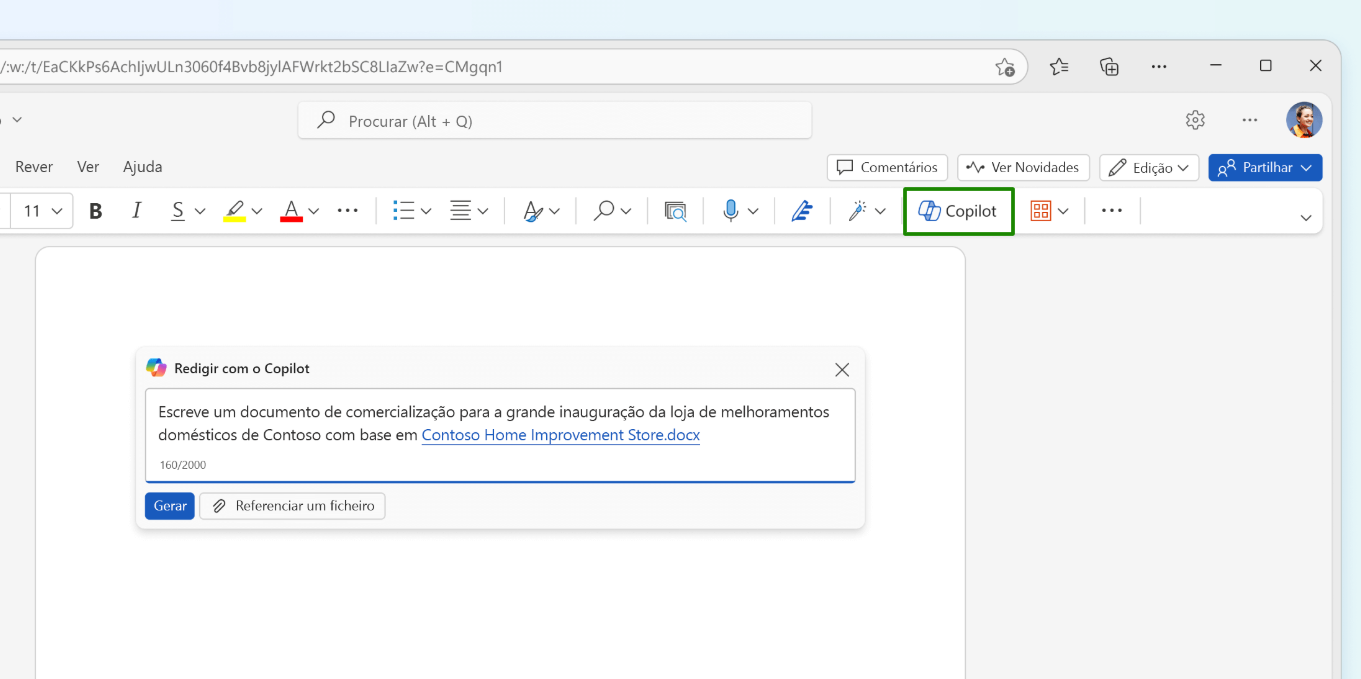The width and height of the screenshot is (1361, 679).
Task: Click Referenciar um ficheiro
Action: coord(293,506)
